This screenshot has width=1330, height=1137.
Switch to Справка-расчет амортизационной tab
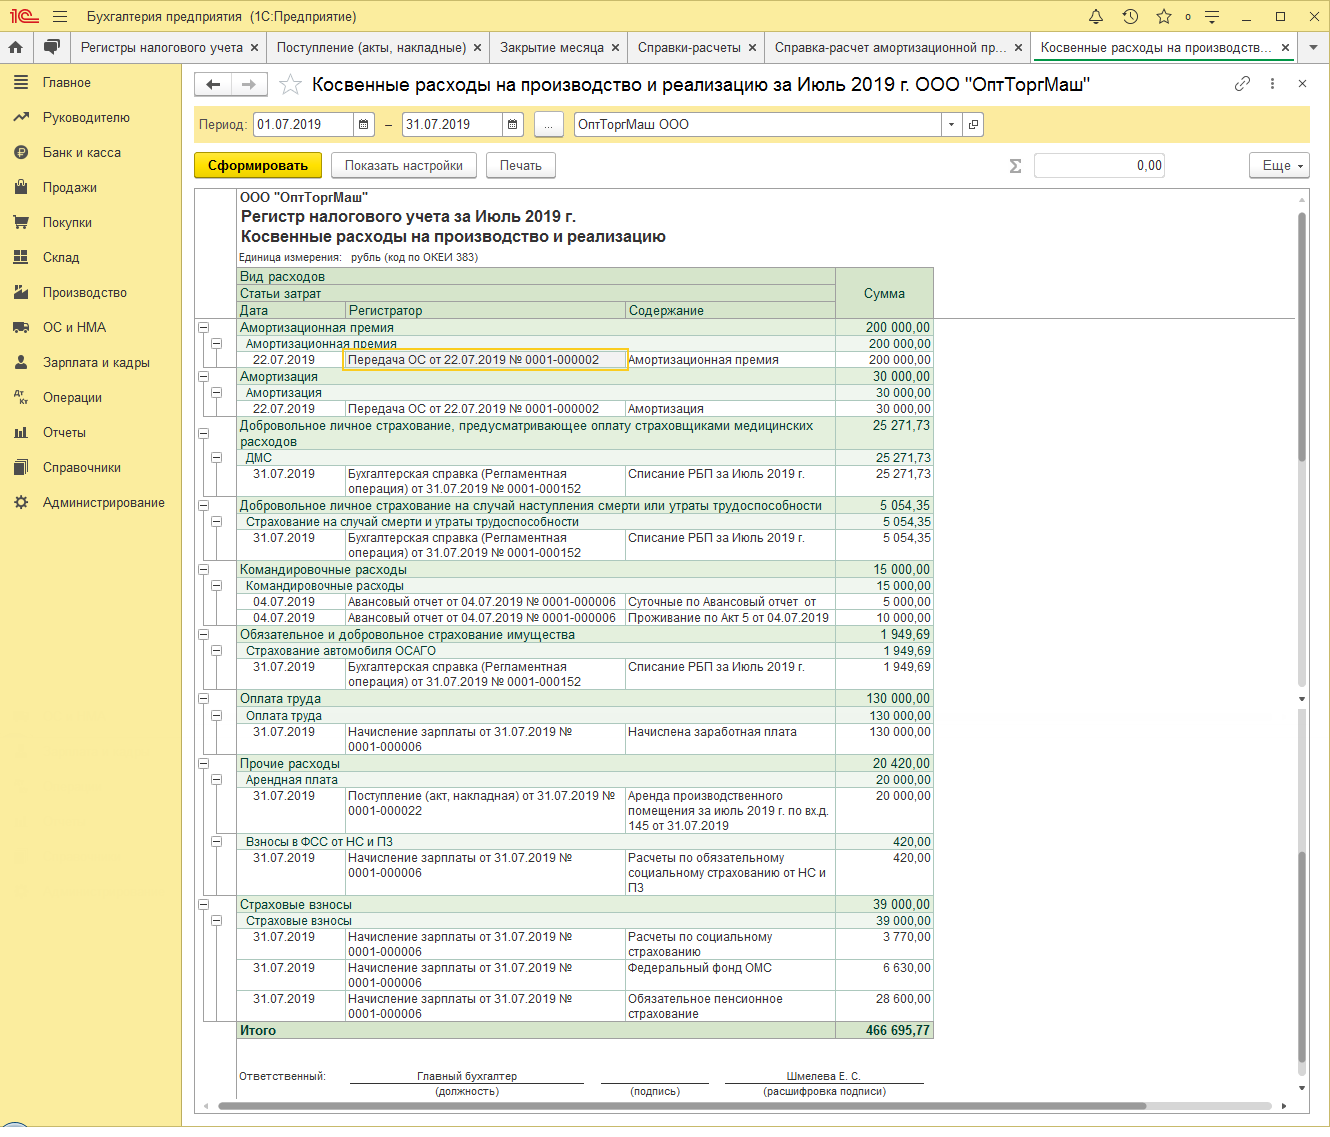click(x=890, y=47)
